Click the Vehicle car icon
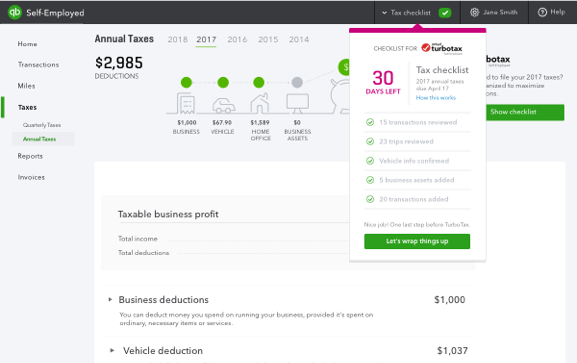577x363 pixels. (x=223, y=105)
